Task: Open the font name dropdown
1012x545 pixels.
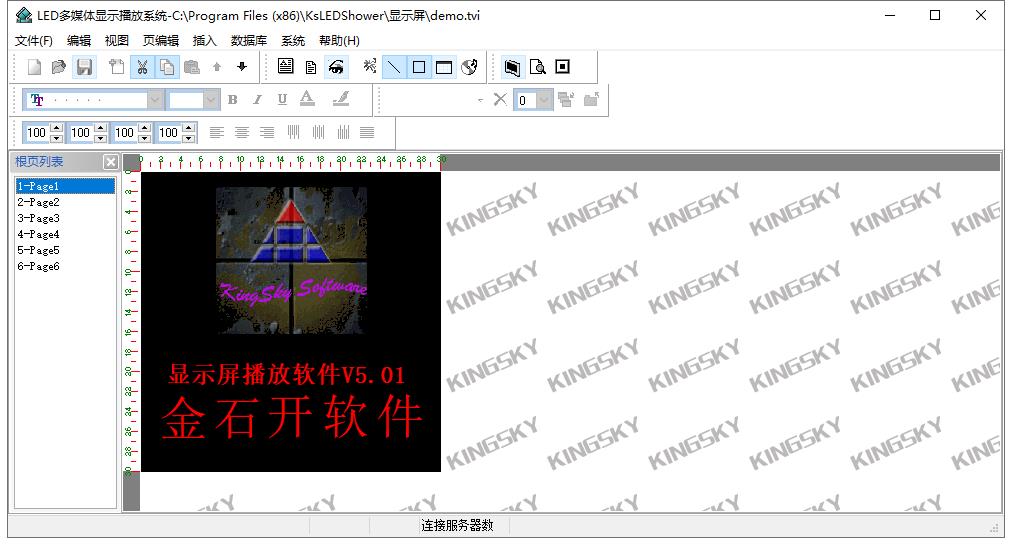Action: 154,100
